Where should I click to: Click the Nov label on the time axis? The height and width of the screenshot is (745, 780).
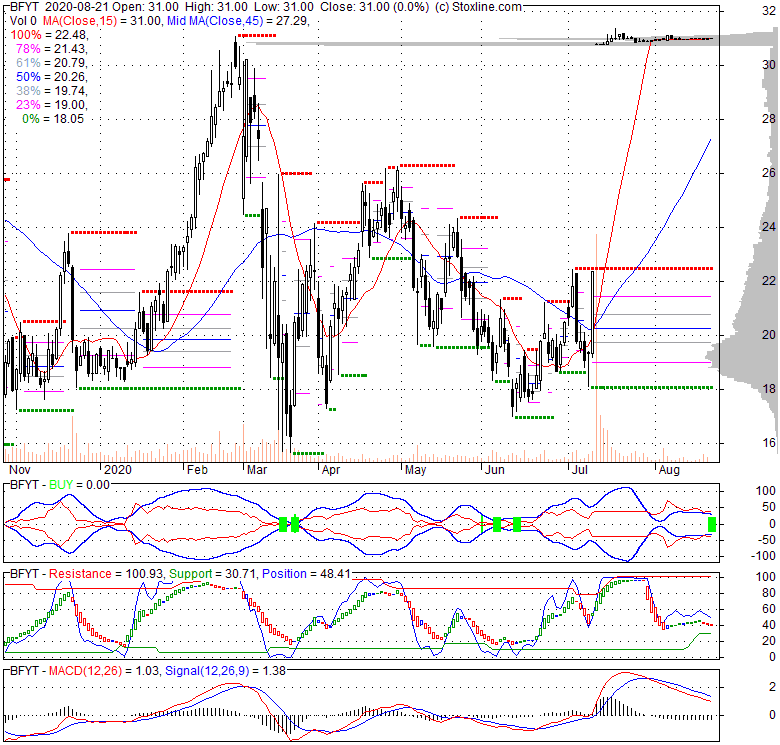(x=20, y=470)
